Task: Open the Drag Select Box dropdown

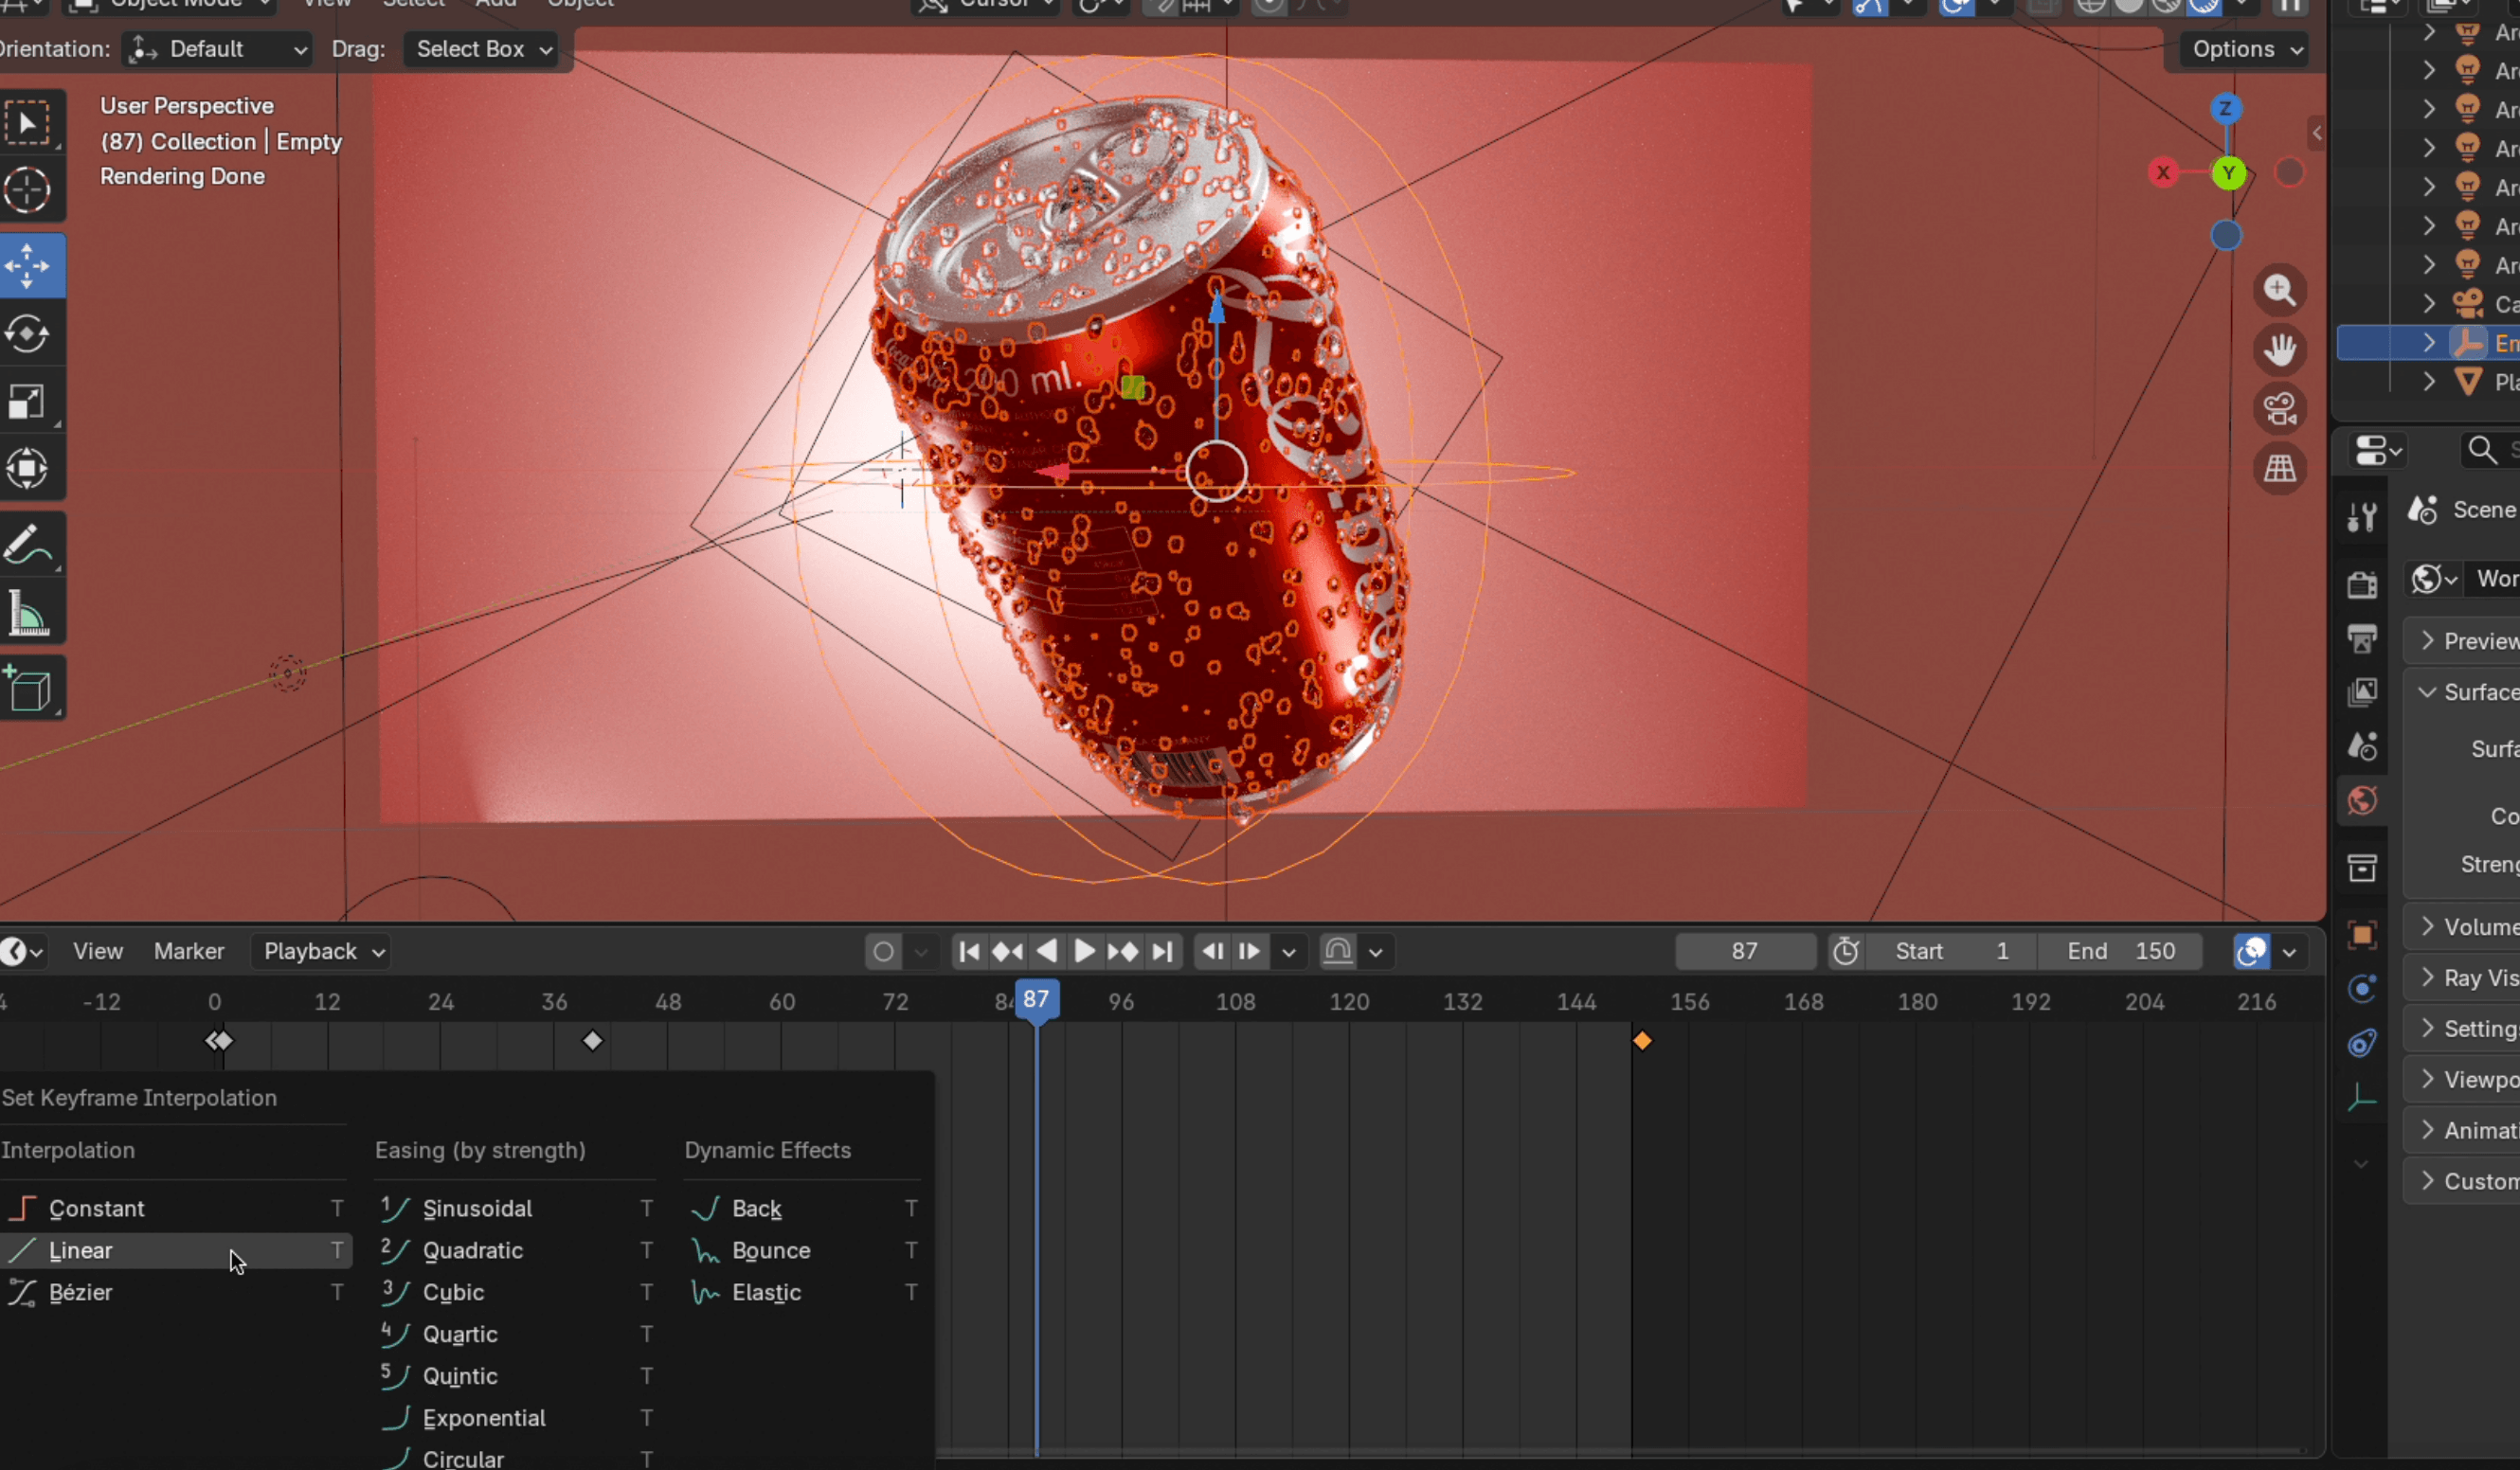Action: [481, 49]
